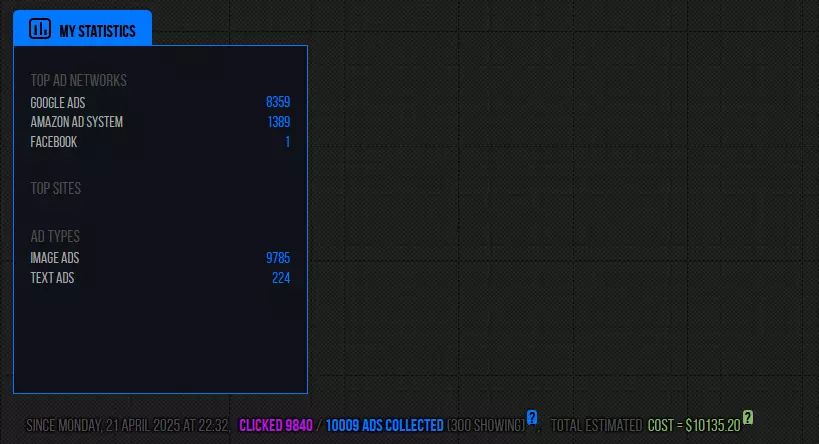
Task: Click the Text Ads row label
Action: tap(52, 278)
